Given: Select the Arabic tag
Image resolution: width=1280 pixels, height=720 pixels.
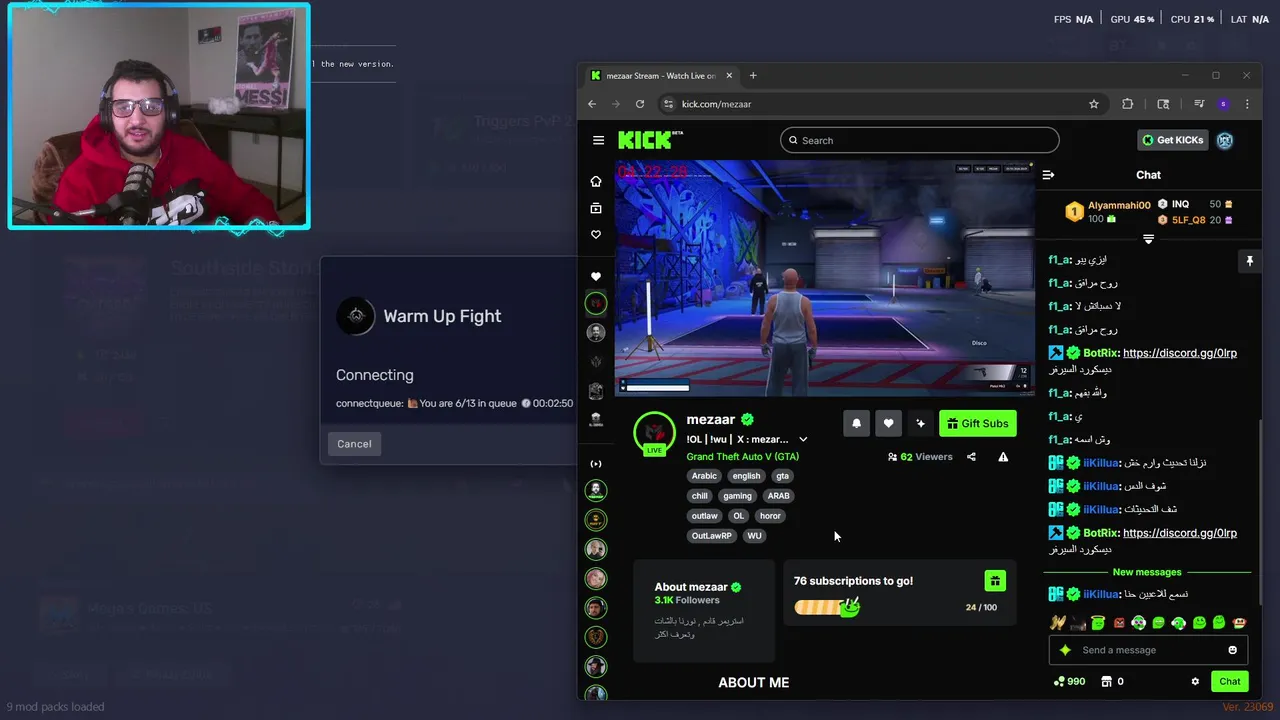Looking at the screenshot, I should tap(704, 476).
